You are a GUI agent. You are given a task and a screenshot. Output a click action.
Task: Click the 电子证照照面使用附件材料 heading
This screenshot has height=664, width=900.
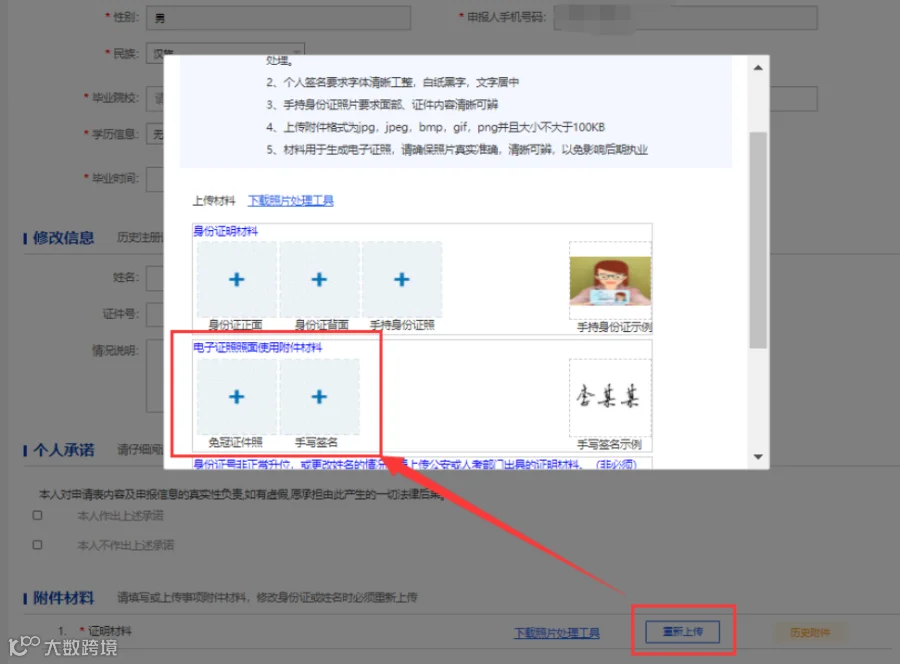258,347
